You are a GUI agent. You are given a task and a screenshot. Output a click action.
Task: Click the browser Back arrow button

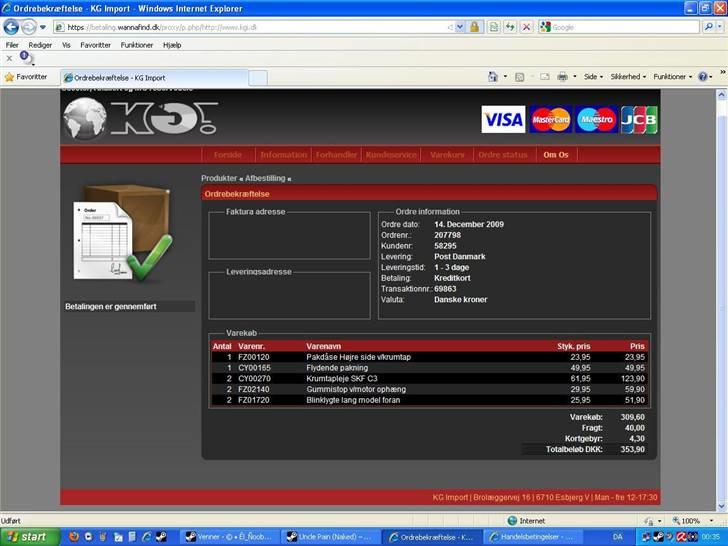tap(11, 27)
